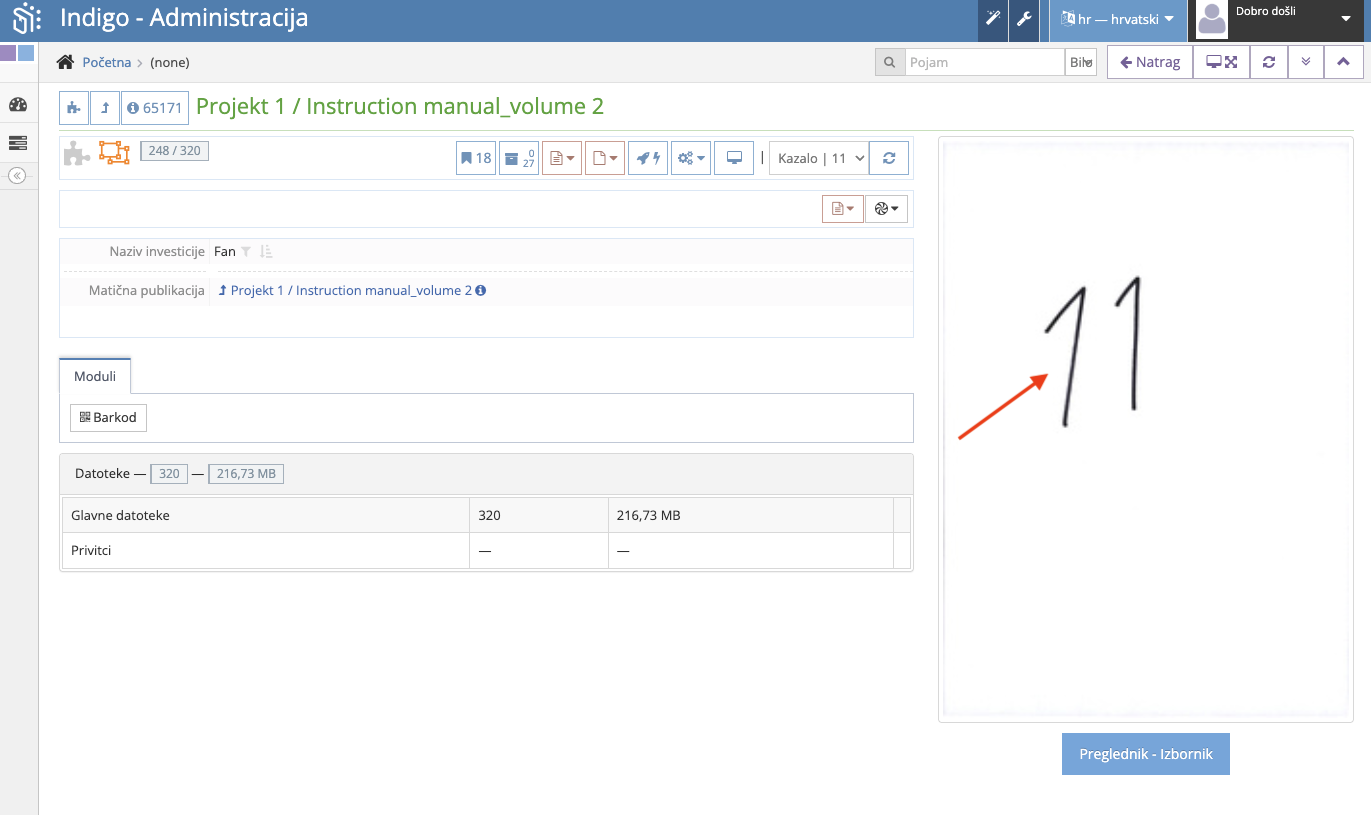Click the 320 files count badge
The height and width of the screenshot is (815, 1371).
click(x=169, y=473)
